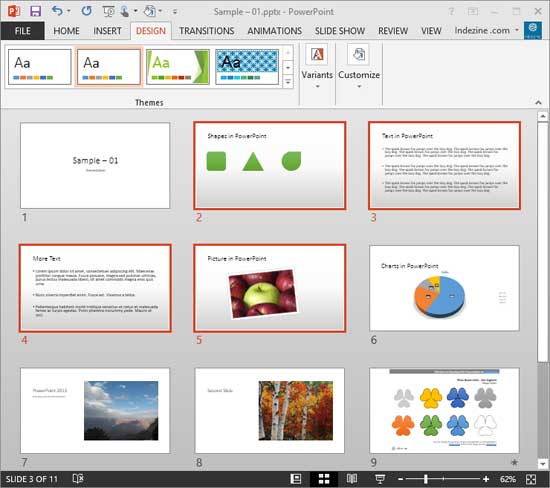Viewport: 550px width, 488px height.
Task: Click the vertical scrollbar thumb
Action: click(x=543, y=242)
